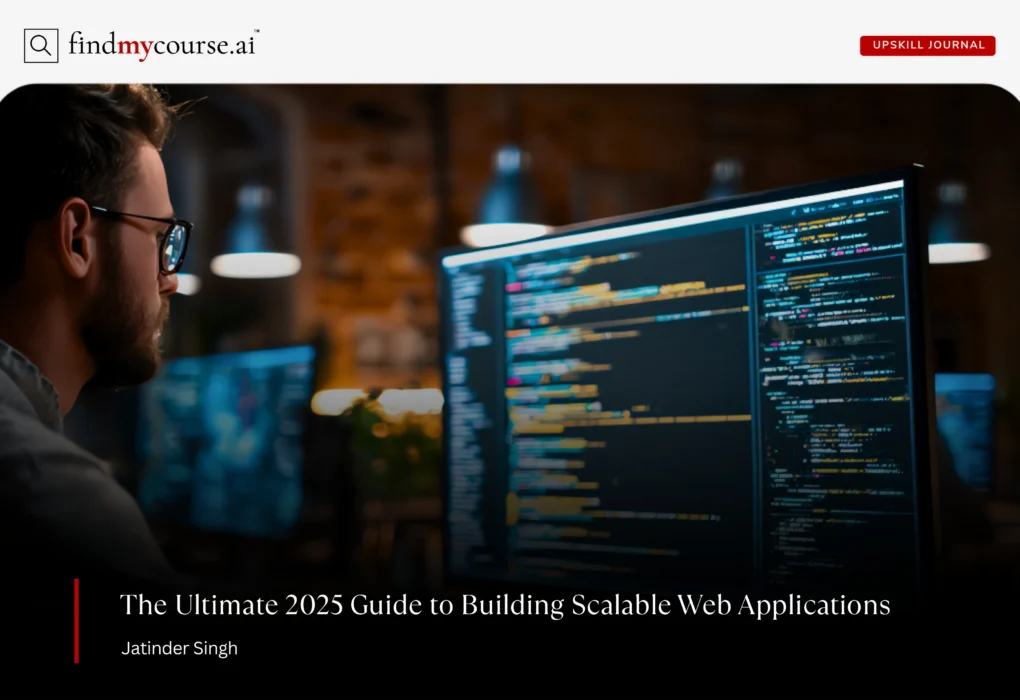Screen dimensions: 1020x700
Task: Click the empty white header area
Action: click(550, 45)
